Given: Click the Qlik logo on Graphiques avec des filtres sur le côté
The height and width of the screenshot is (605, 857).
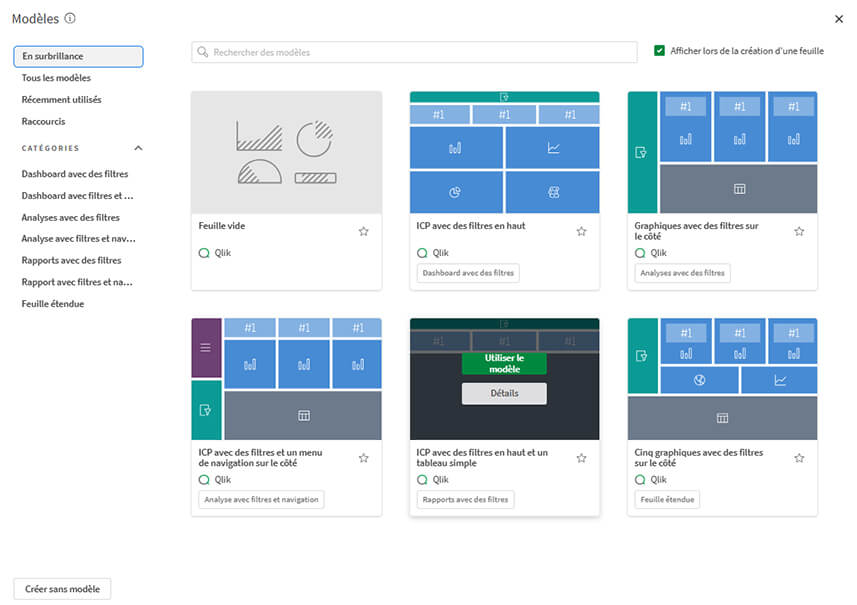Looking at the screenshot, I should [x=639, y=253].
